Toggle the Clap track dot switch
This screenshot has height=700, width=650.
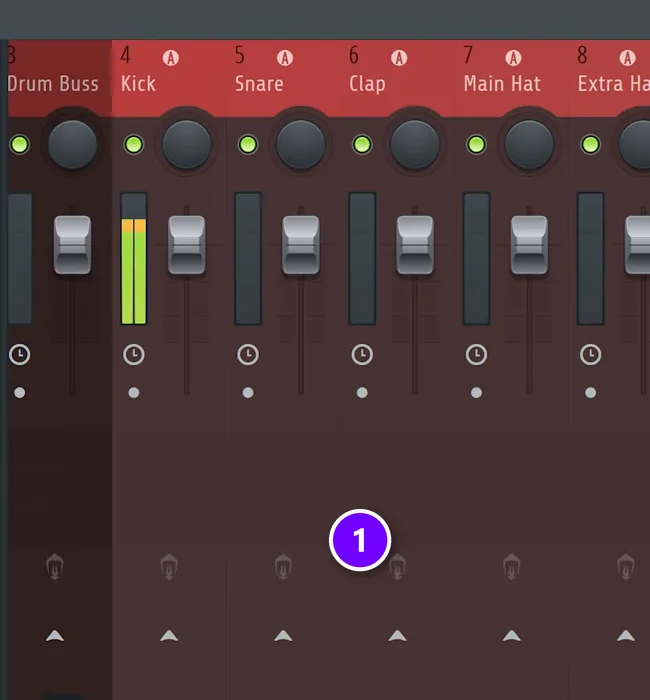click(362, 392)
